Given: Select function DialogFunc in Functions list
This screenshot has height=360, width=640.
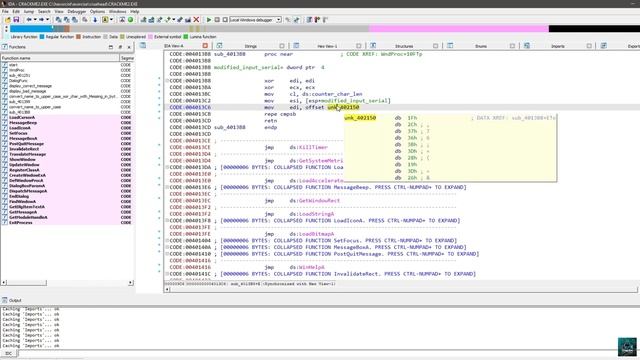Looking at the screenshot, I should (x=18, y=81).
